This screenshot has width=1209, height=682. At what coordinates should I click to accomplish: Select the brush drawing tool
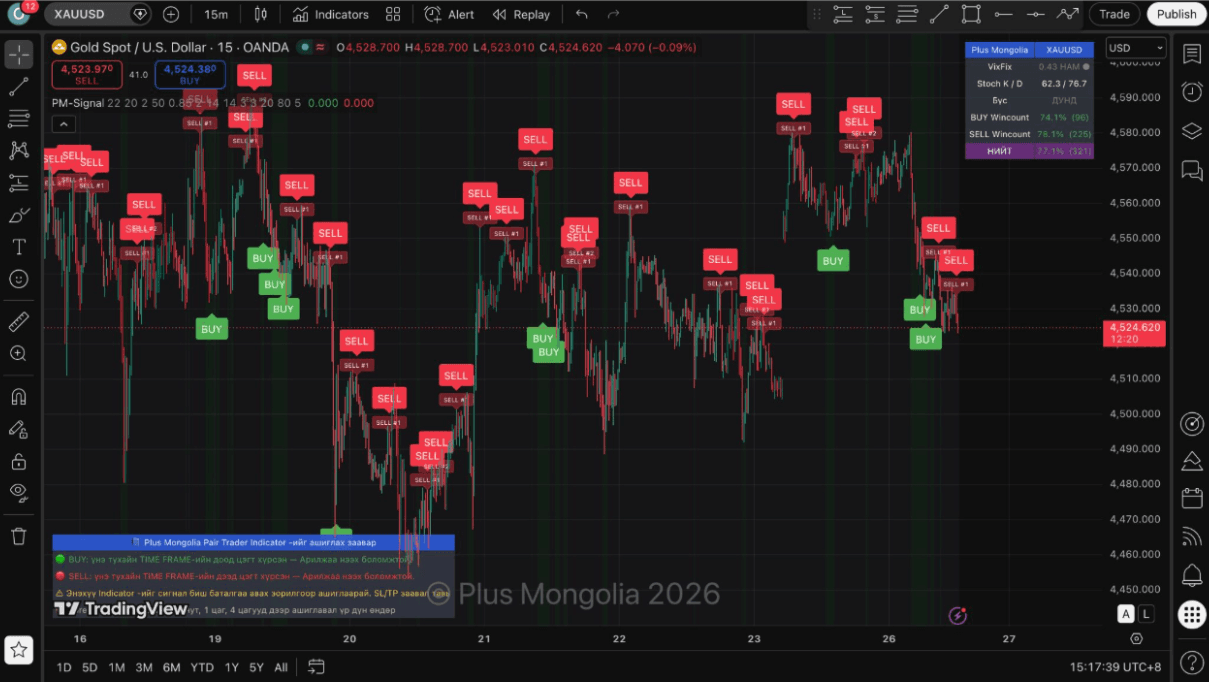[18, 215]
